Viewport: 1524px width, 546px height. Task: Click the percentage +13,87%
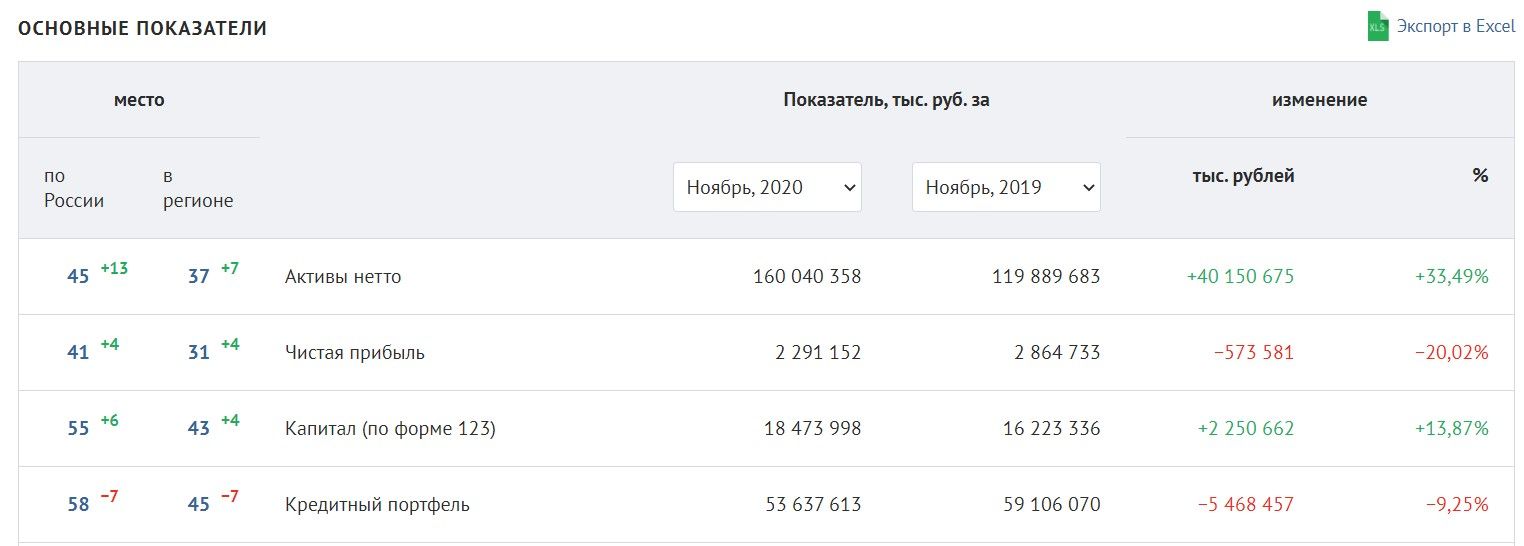tap(1452, 429)
